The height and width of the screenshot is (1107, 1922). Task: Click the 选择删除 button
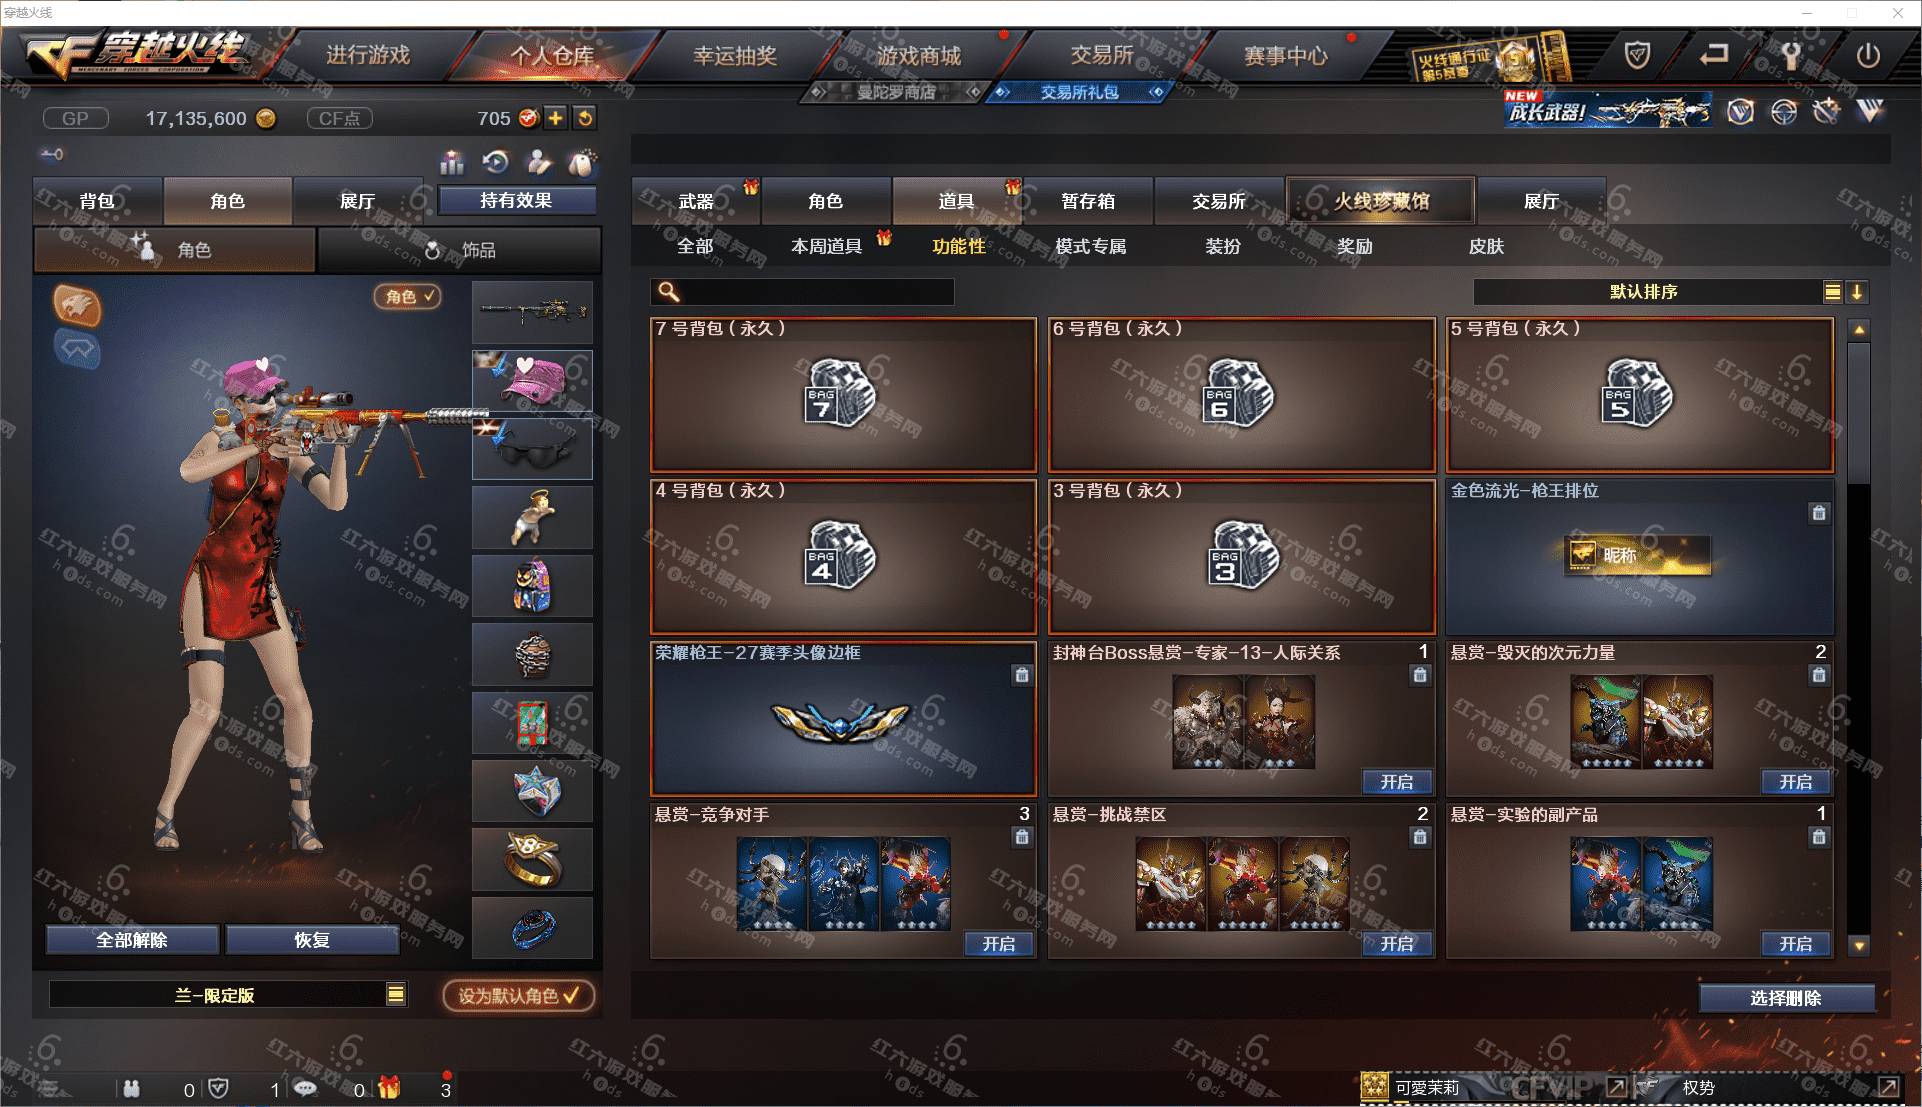[x=1786, y=998]
